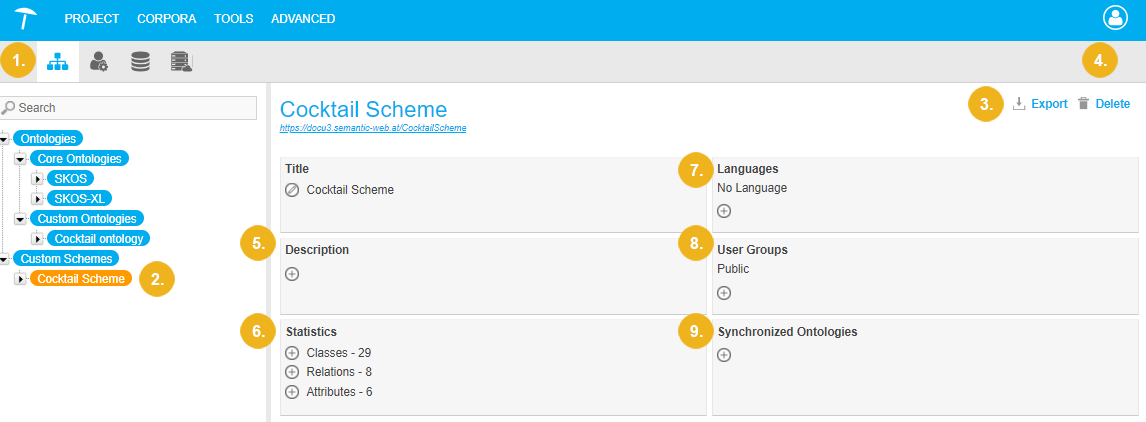Expand the Classes - 29 statistics entry
The height and width of the screenshot is (422, 1146).
(x=292, y=353)
